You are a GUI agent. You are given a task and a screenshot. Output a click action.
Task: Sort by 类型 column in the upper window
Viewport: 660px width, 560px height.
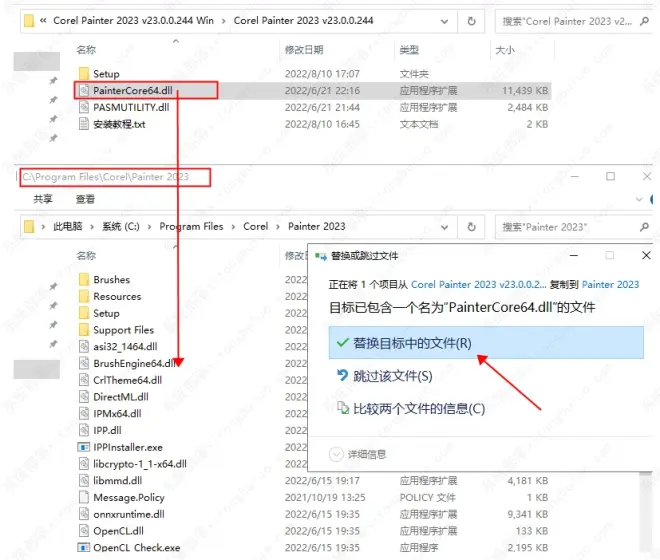tap(409, 50)
